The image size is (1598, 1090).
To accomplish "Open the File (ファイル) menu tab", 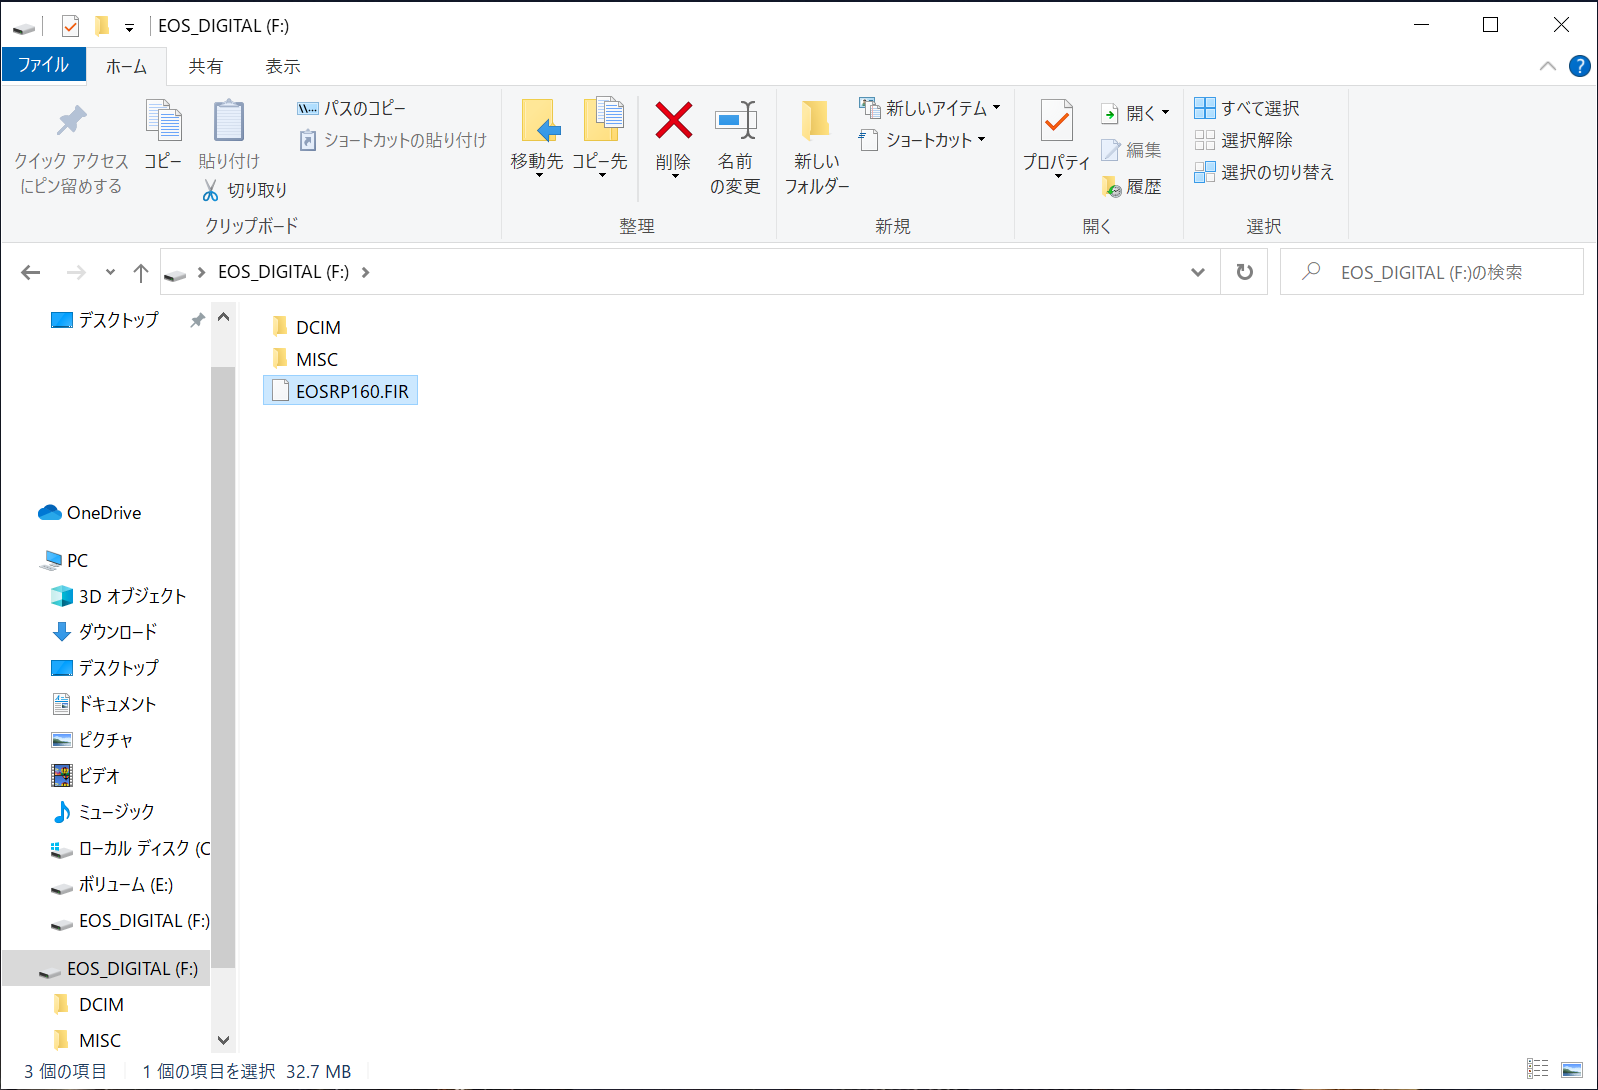I will pyautogui.click(x=43, y=65).
